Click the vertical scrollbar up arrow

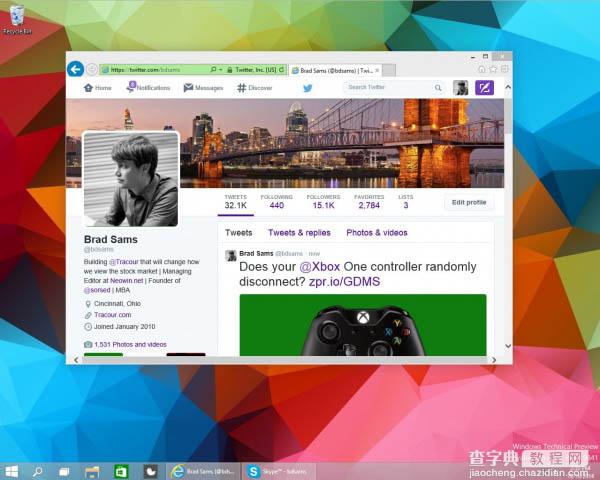tap(508, 87)
